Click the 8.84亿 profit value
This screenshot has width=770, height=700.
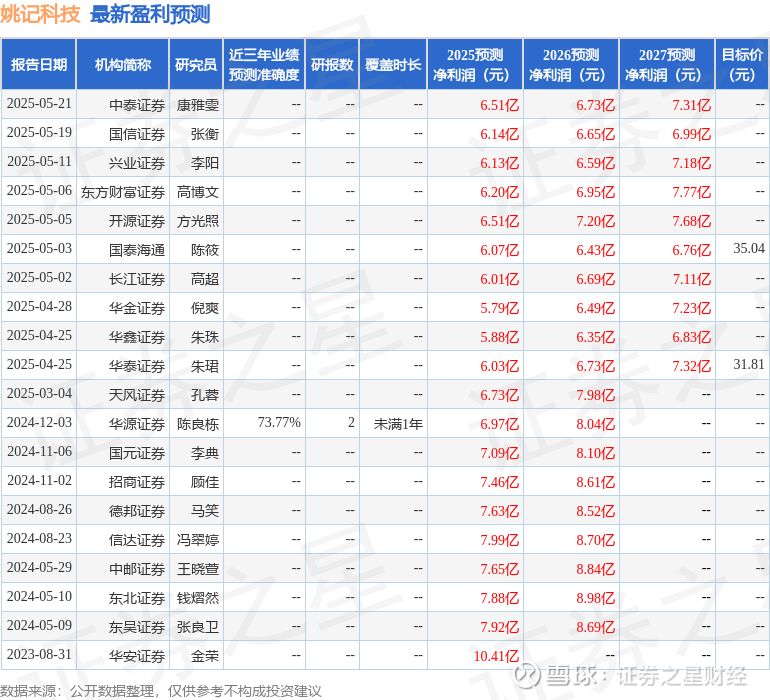[596, 569]
